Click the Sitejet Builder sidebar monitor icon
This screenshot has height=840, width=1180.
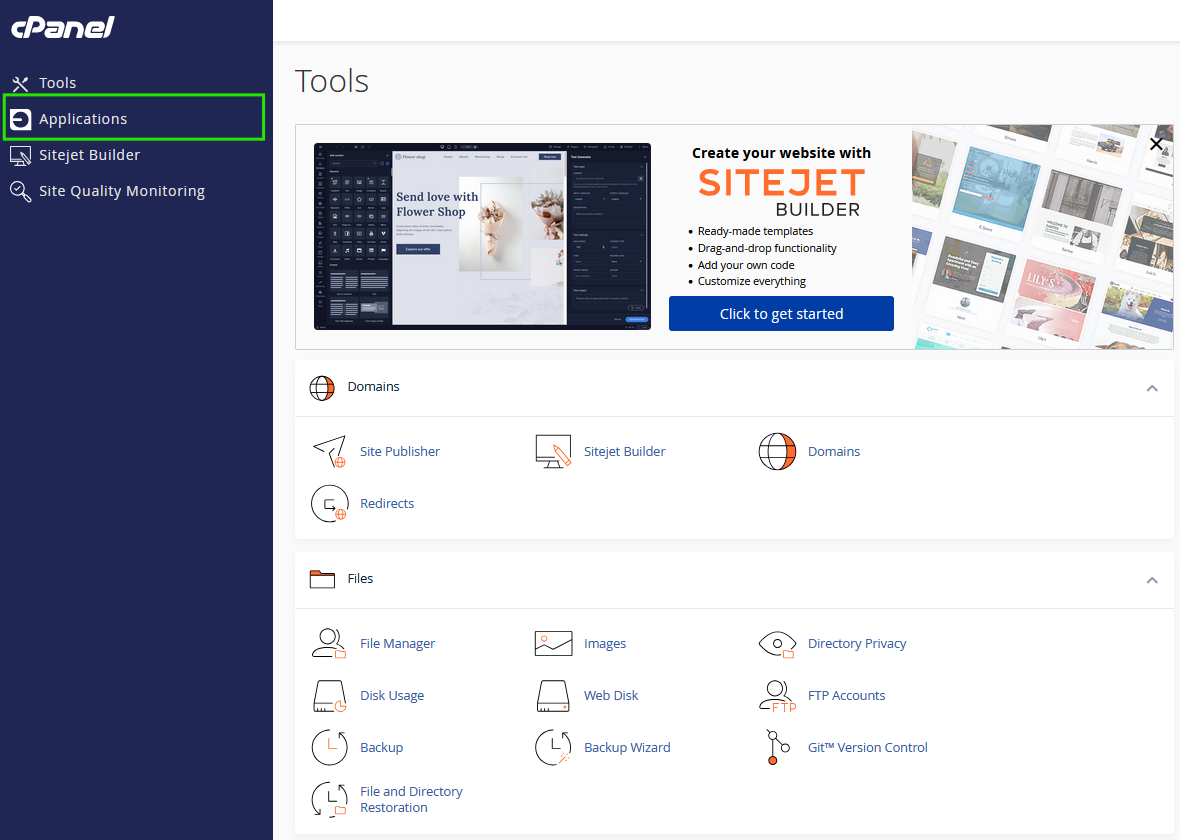[20, 155]
